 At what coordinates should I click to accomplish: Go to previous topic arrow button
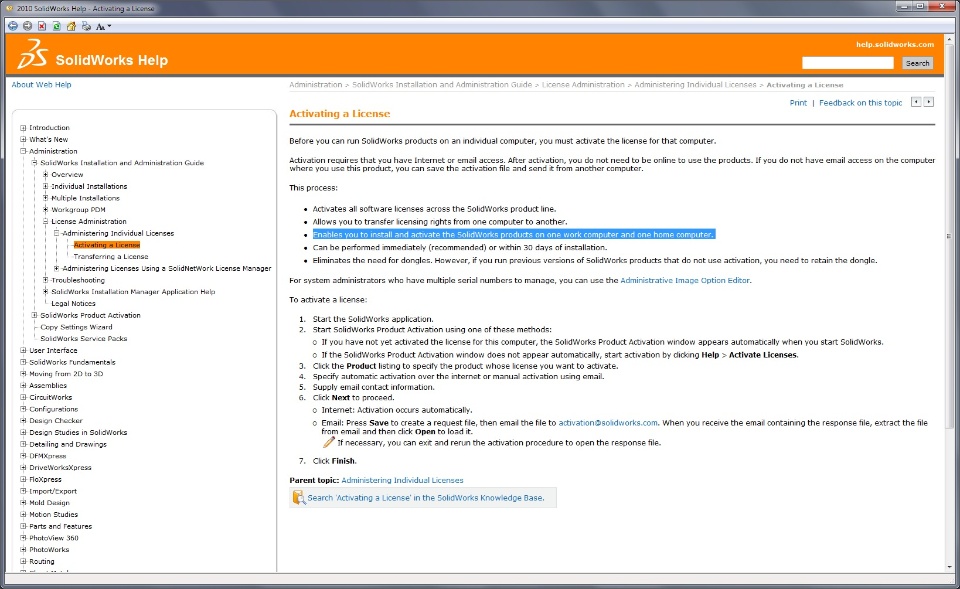916,102
